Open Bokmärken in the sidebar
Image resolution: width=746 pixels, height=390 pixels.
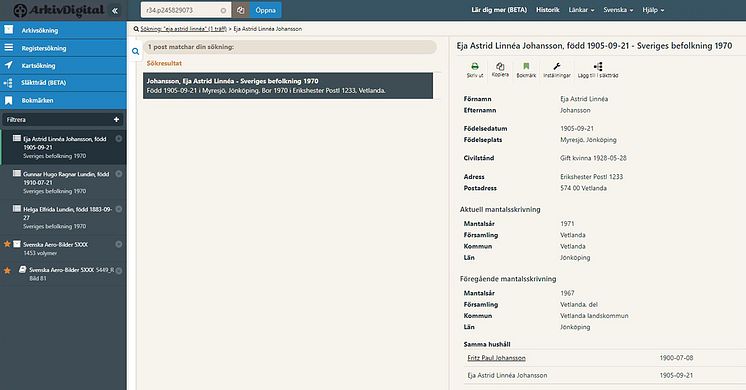click(x=63, y=100)
